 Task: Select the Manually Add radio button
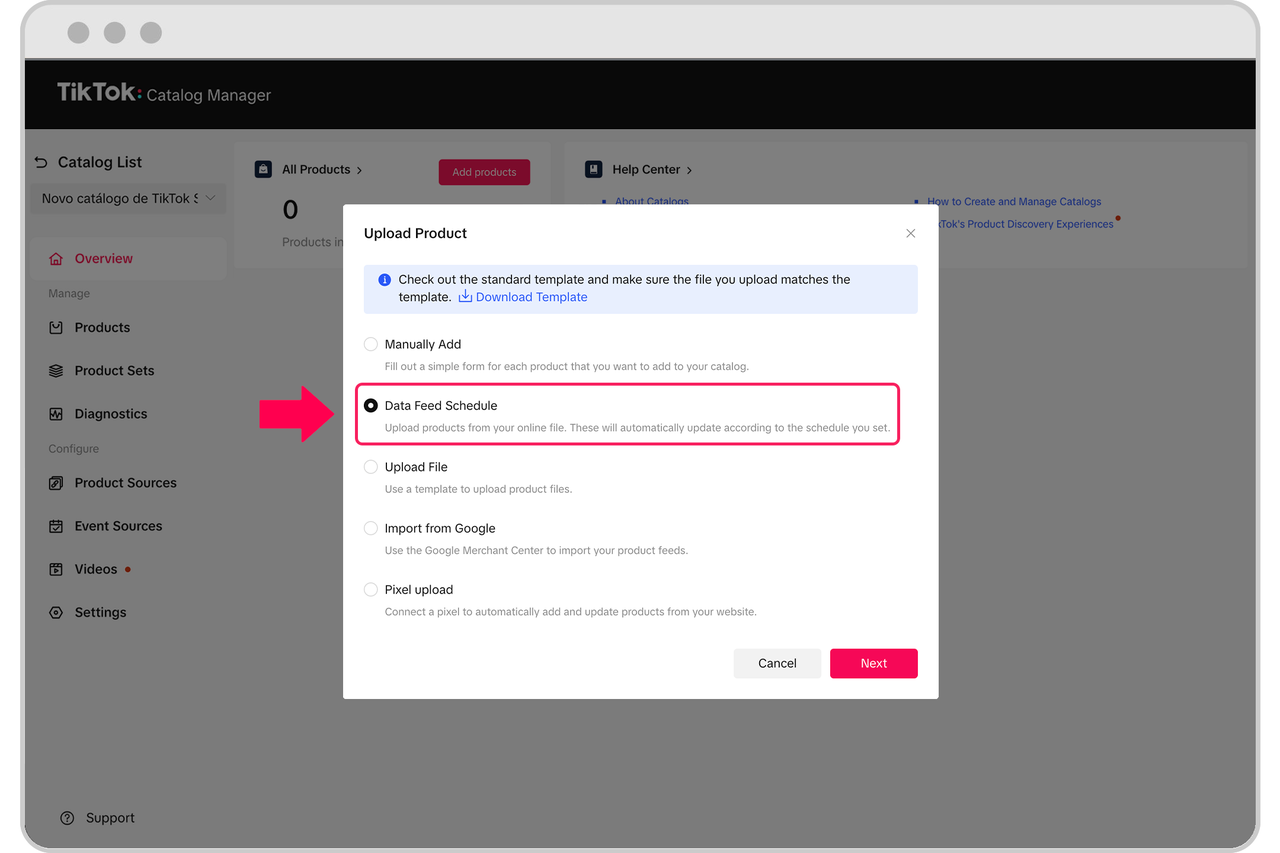(371, 344)
